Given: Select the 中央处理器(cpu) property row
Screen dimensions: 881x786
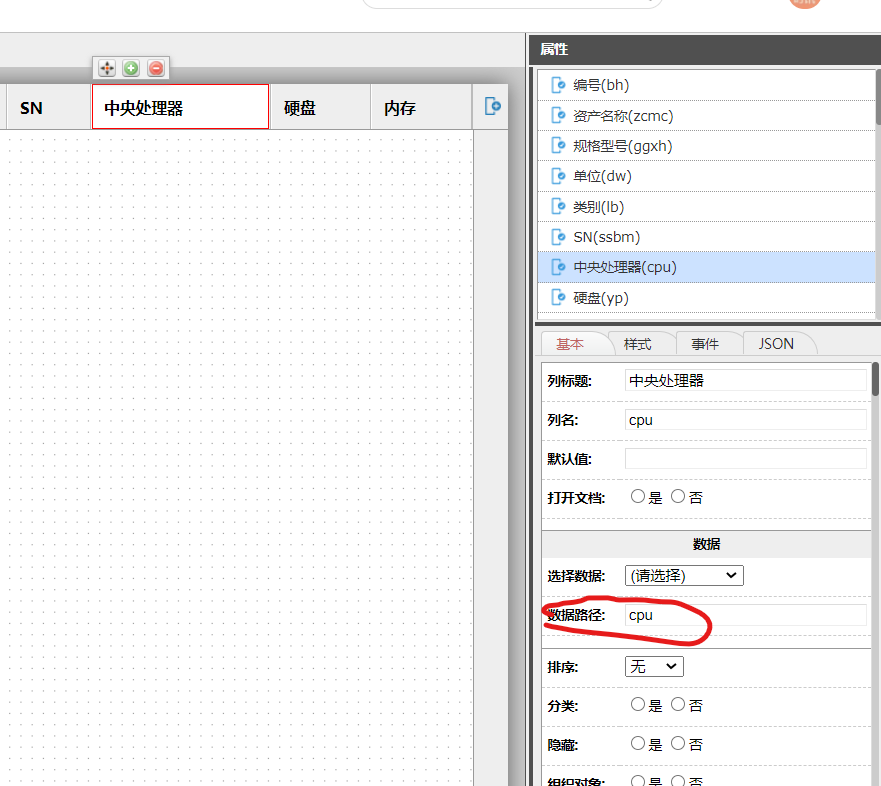Looking at the screenshot, I should [x=706, y=267].
